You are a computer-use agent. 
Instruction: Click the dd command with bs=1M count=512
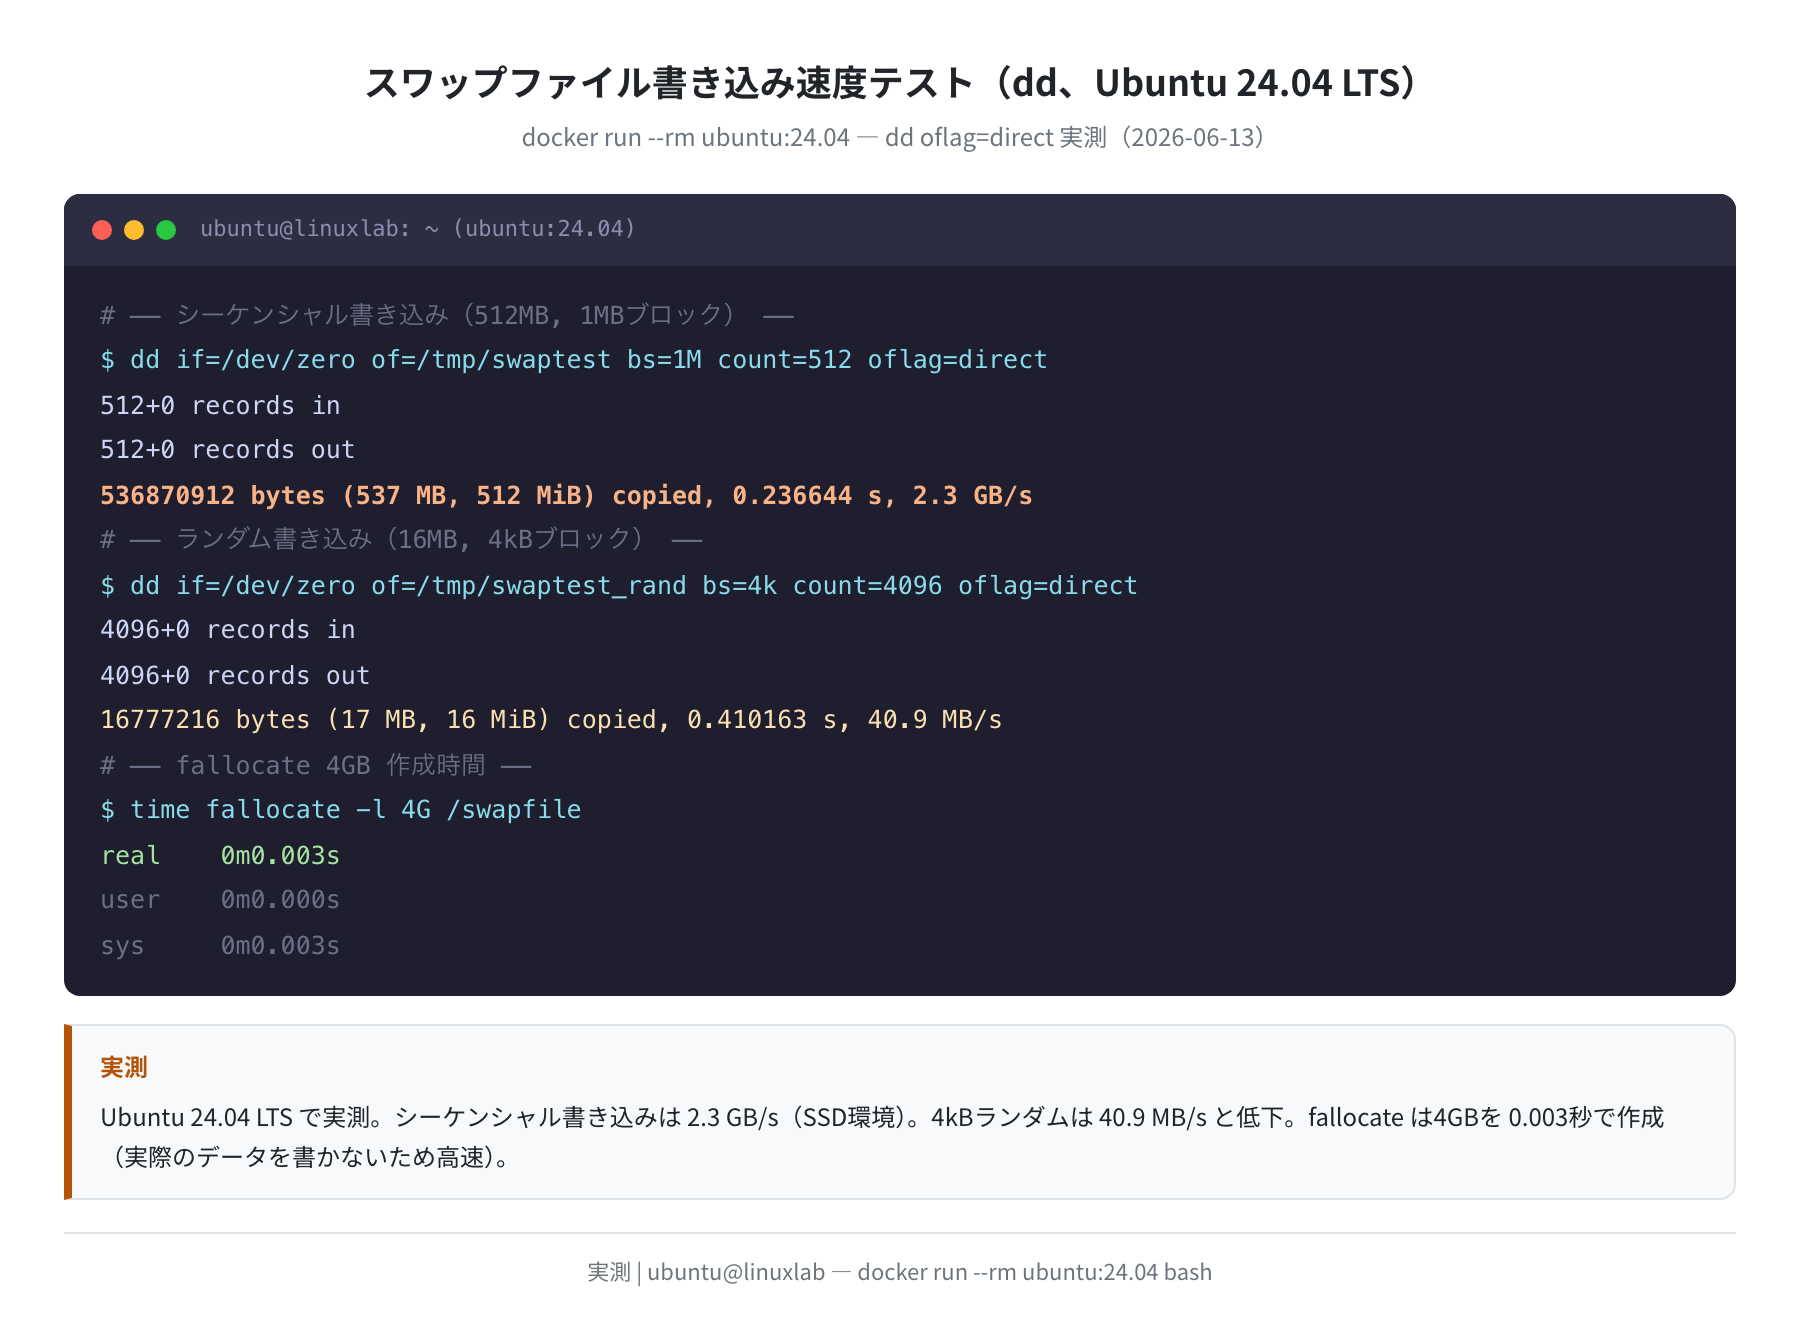(574, 360)
